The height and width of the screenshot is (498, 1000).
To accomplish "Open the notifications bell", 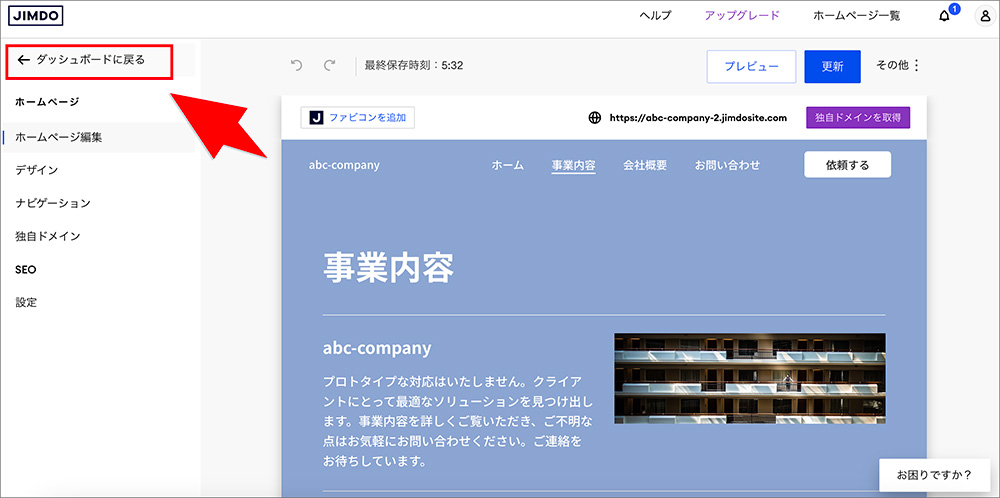I will tap(945, 17).
